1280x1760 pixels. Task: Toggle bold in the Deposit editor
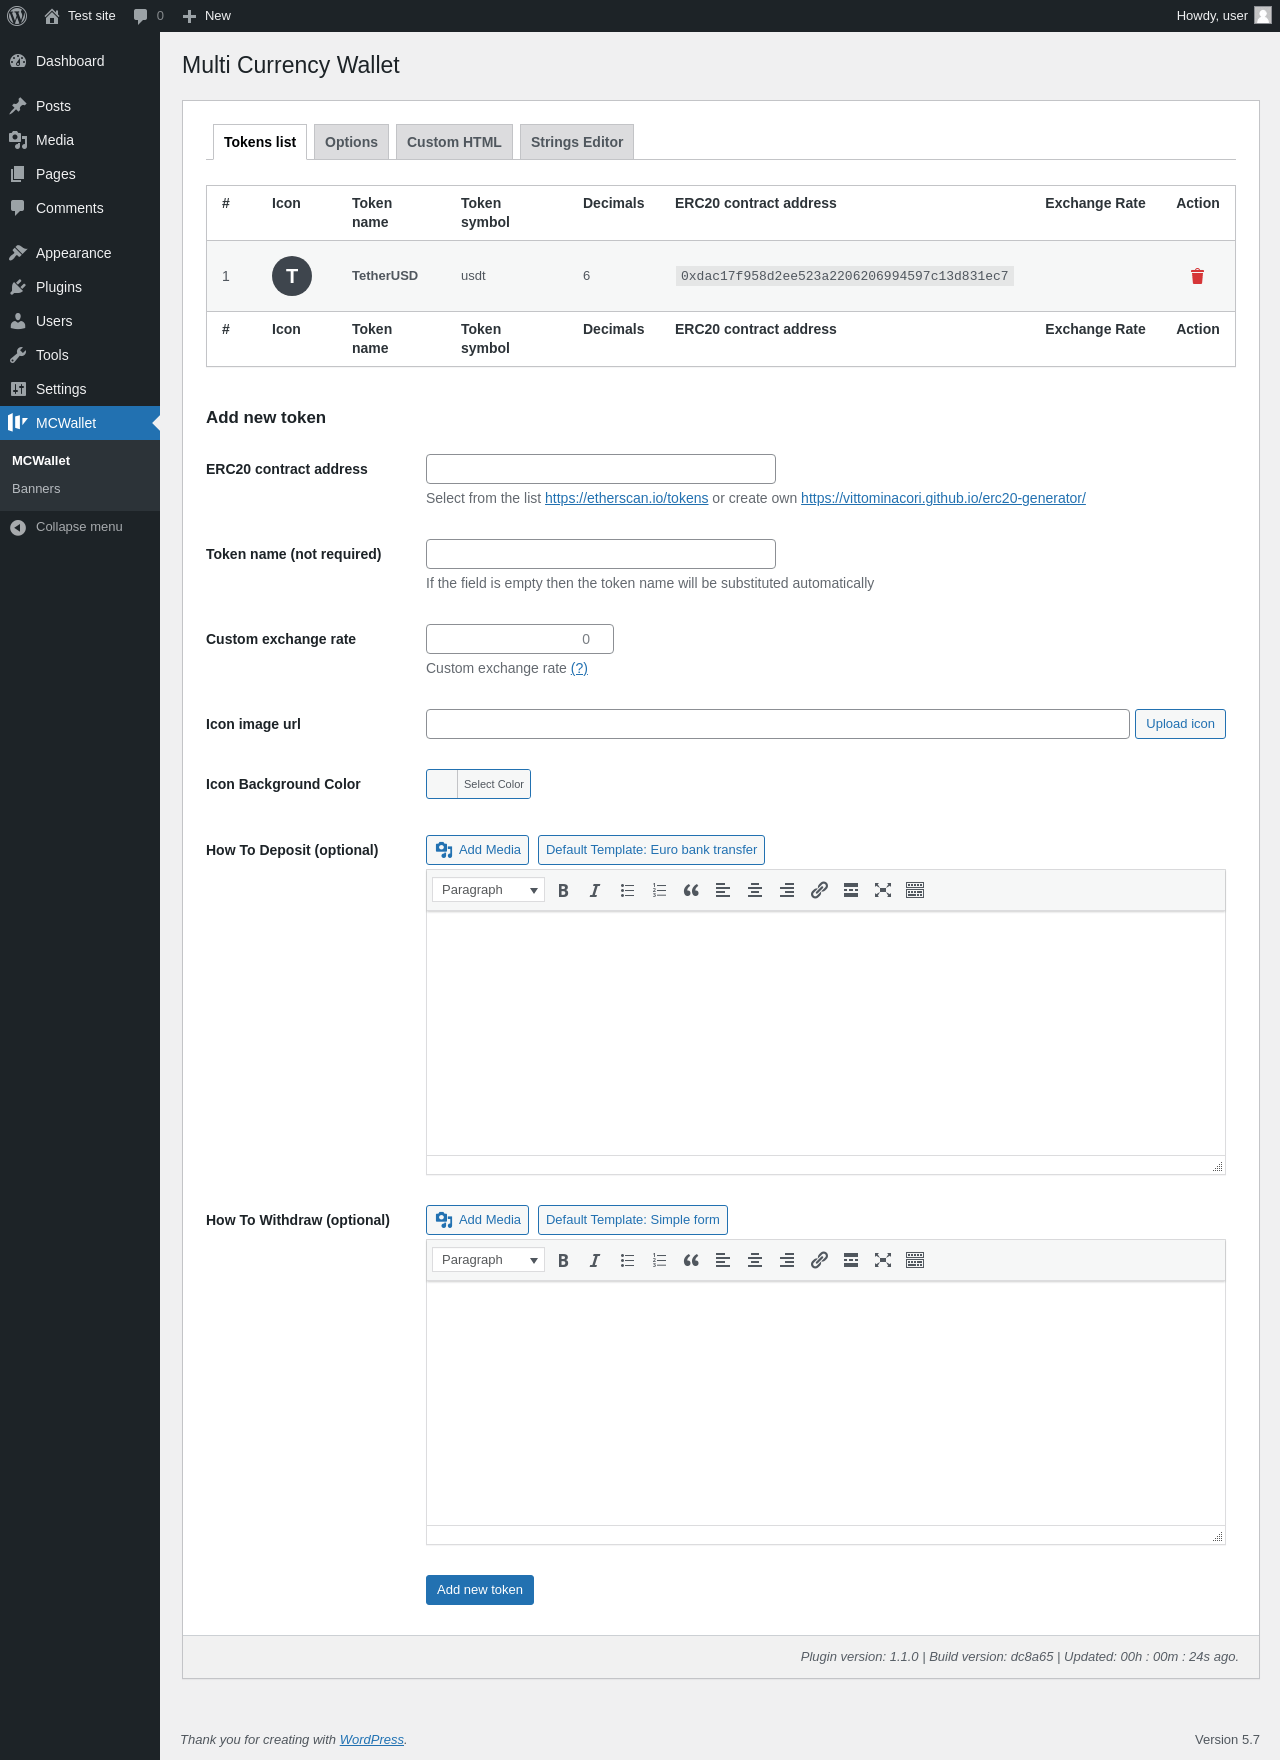563,890
